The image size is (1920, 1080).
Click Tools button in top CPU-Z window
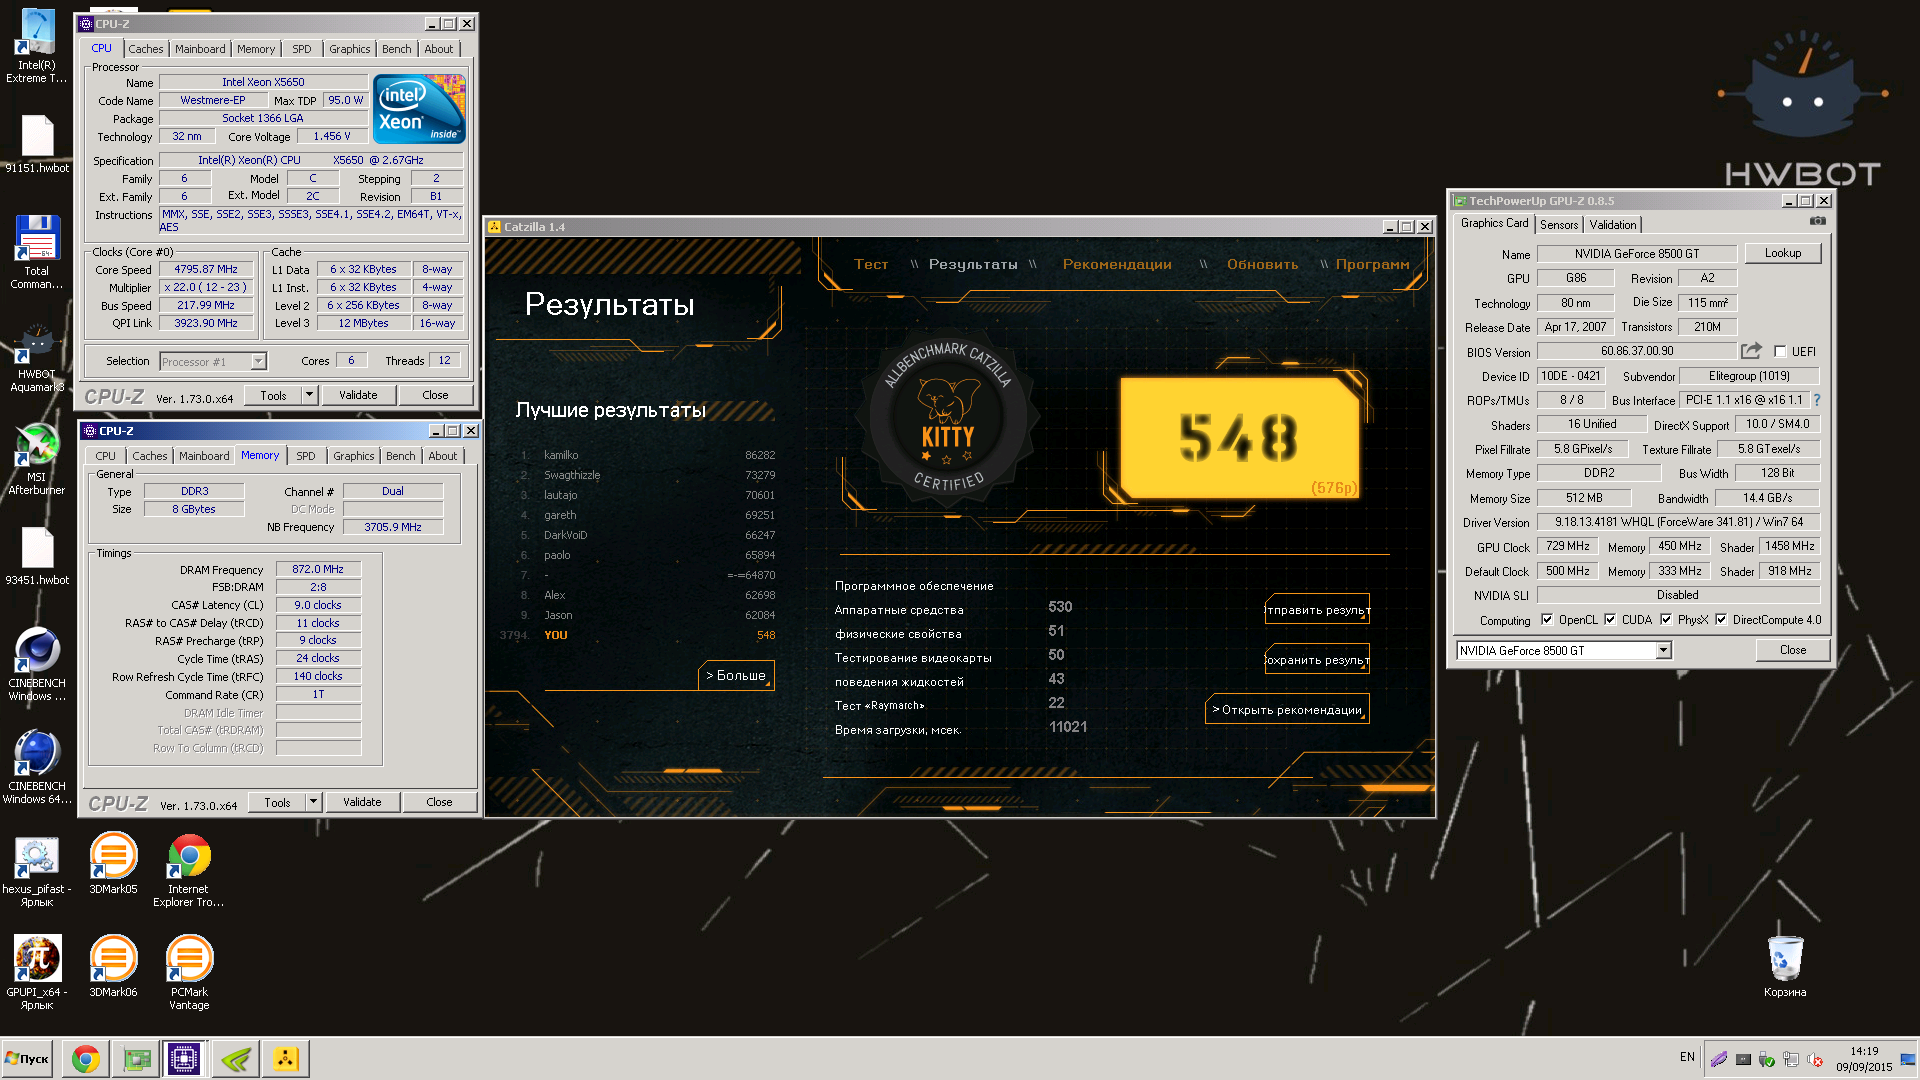(273, 395)
